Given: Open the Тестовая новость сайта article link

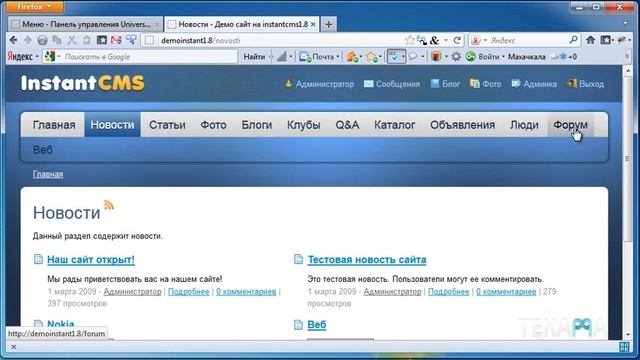Looking at the screenshot, I should (367, 260).
